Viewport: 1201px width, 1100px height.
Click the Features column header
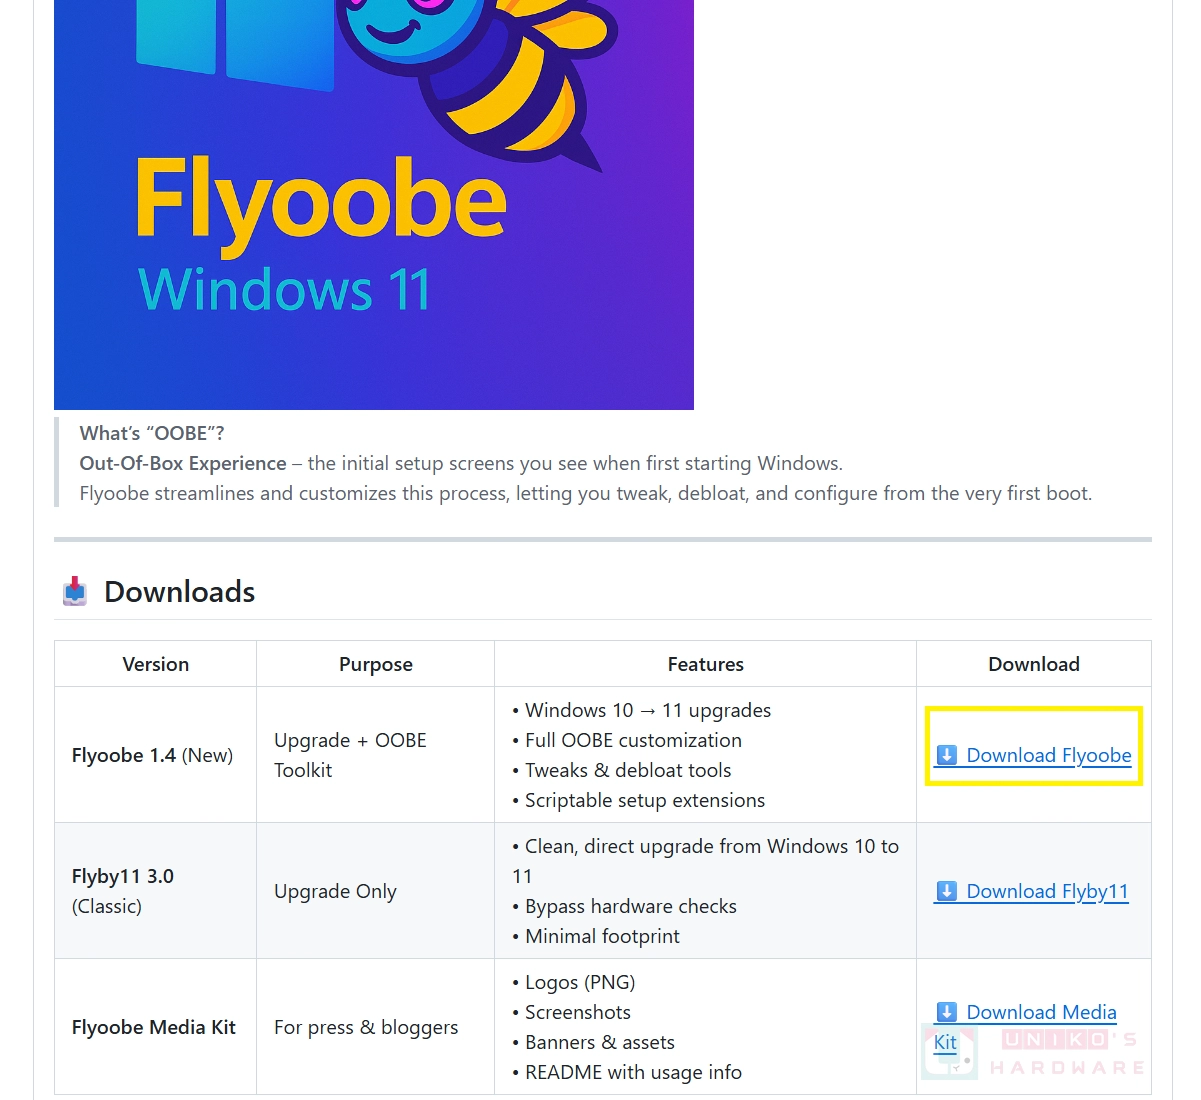pos(706,664)
